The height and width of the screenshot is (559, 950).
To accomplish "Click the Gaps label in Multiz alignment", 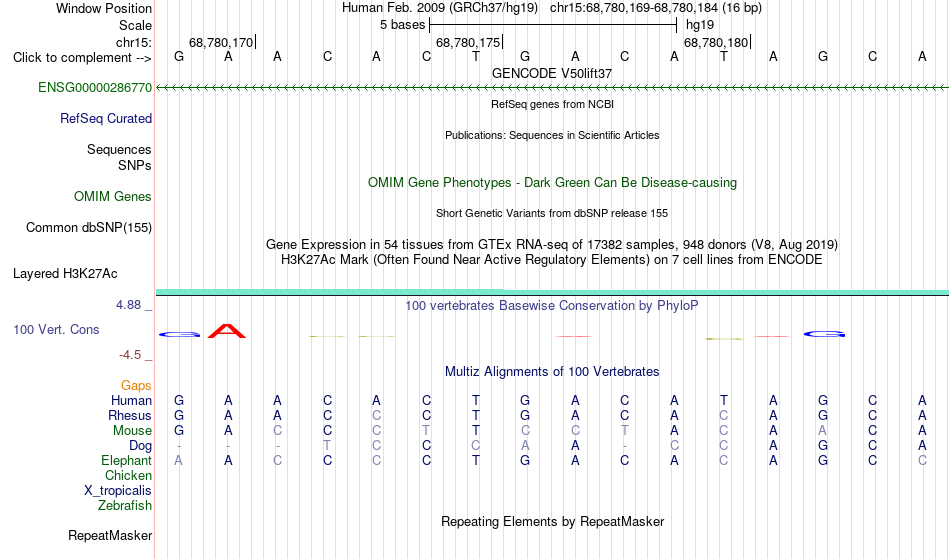I will (136, 386).
